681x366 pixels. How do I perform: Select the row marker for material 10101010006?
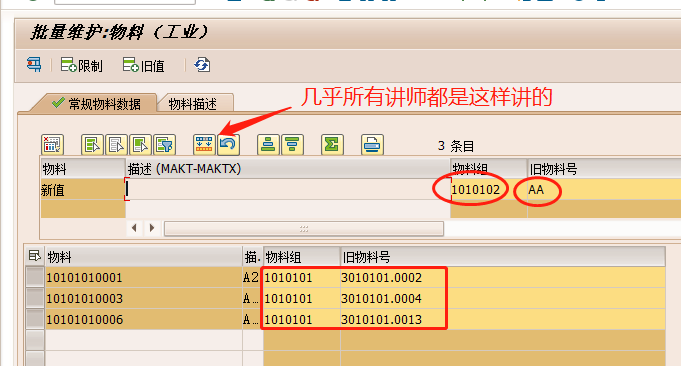[x=35, y=319]
